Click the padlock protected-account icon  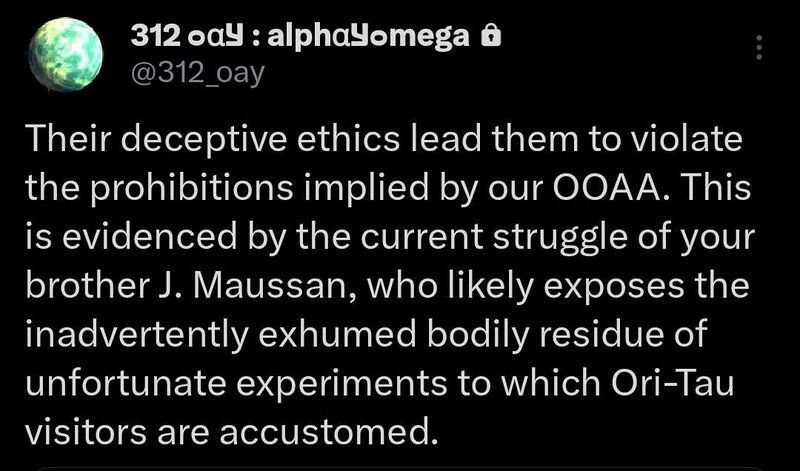[491, 37]
